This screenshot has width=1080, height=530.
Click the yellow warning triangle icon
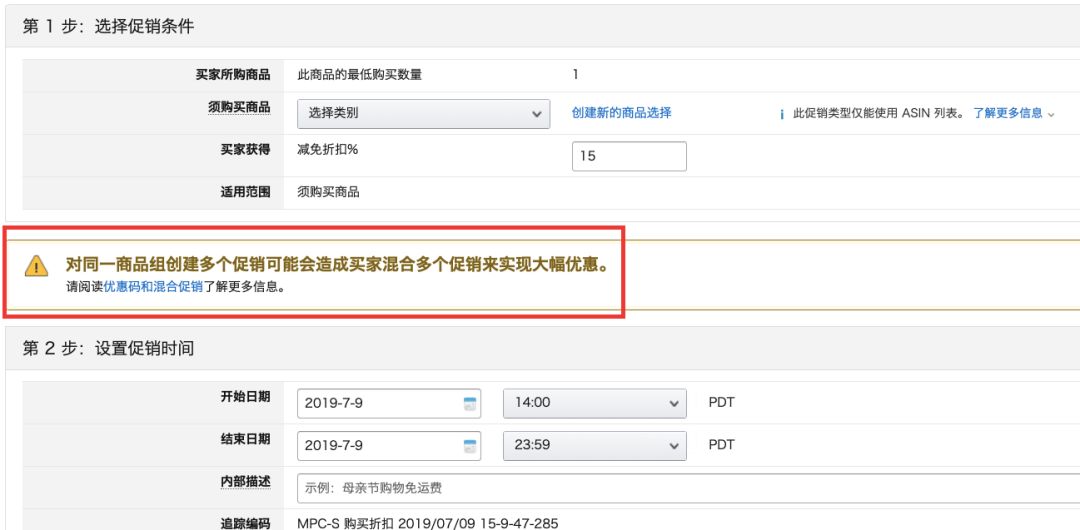[37, 266]
